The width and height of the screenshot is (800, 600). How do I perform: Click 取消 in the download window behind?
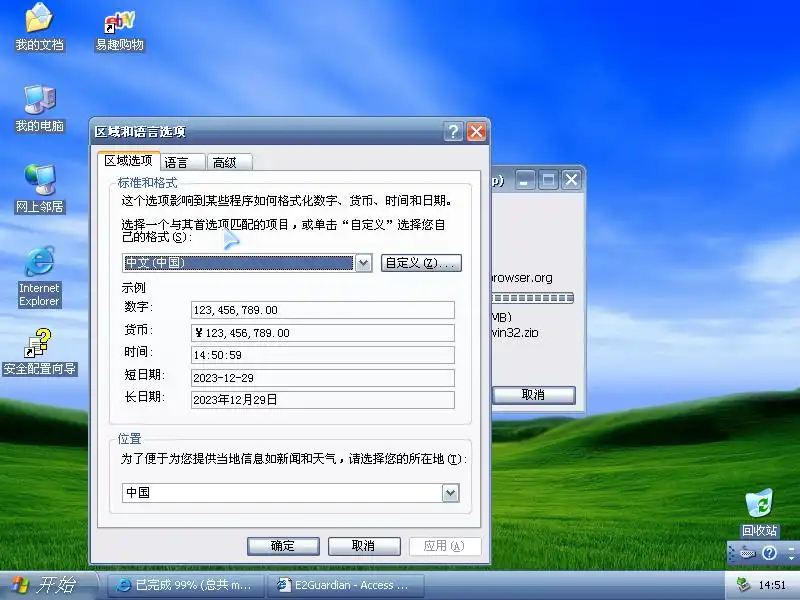pos(534,395)
